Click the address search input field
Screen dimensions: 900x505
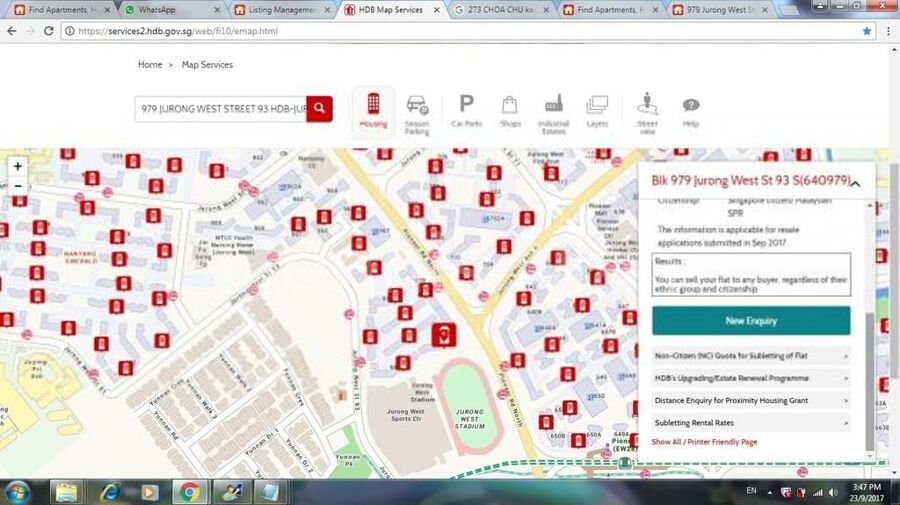click(221, 108)
